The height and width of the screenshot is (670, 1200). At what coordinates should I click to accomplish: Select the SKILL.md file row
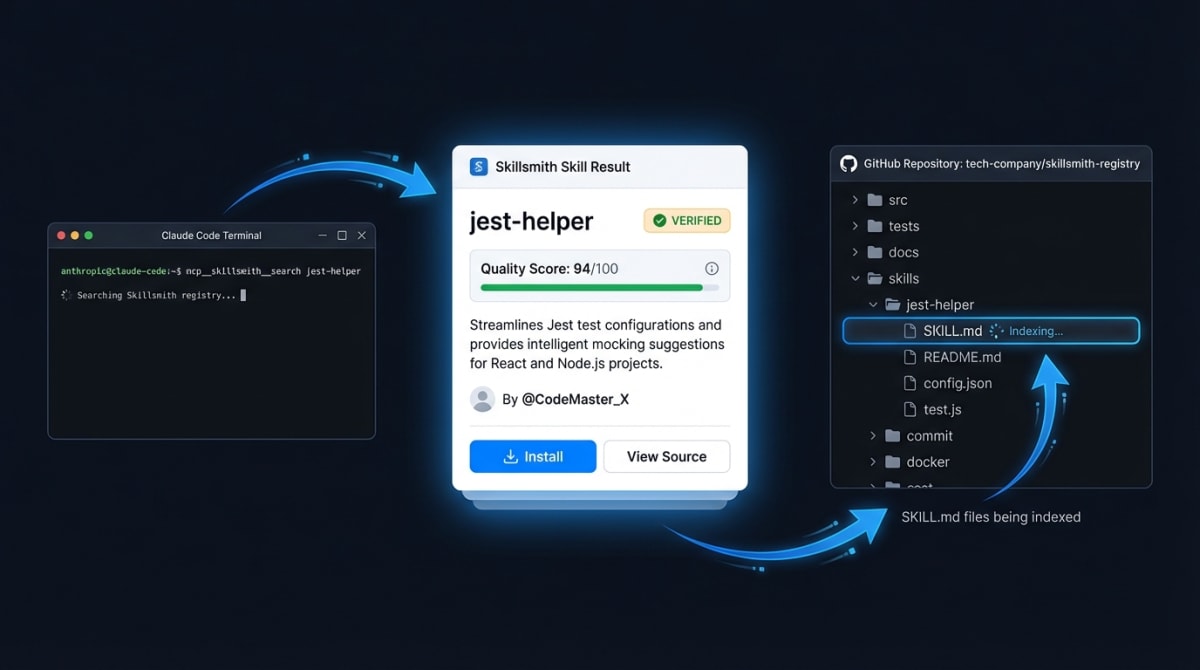click(x=991, y=331)
